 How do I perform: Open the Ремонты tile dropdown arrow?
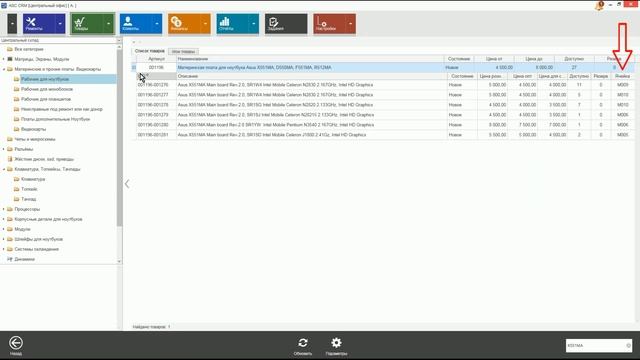(60, 23)
